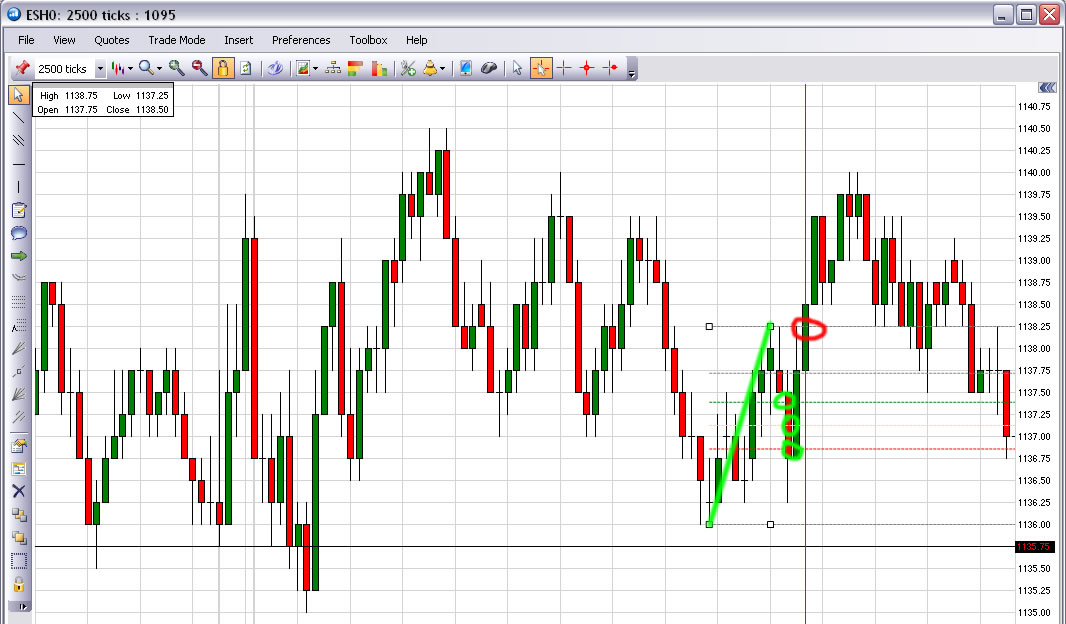The width and height of the screenshot is (1066, 624).
Task: Click the hierarchy tree icon in toolbar
Action: click(333, 68)
